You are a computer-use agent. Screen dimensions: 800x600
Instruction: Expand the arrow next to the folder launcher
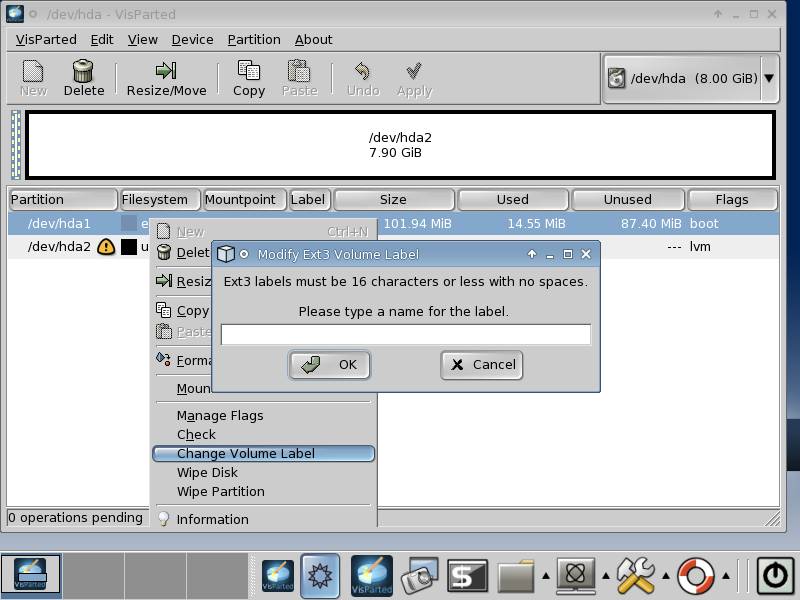tap(545, 576)
